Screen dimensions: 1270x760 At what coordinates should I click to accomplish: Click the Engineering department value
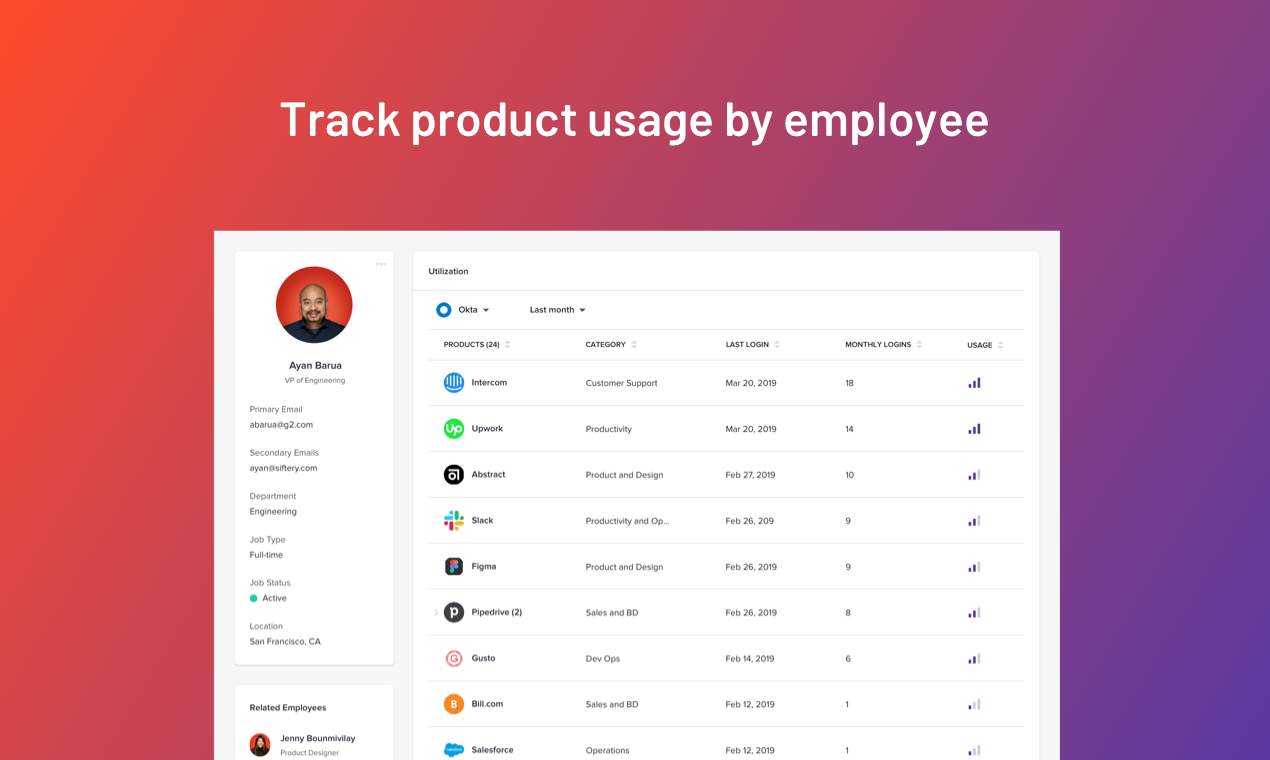pos(273,512)
